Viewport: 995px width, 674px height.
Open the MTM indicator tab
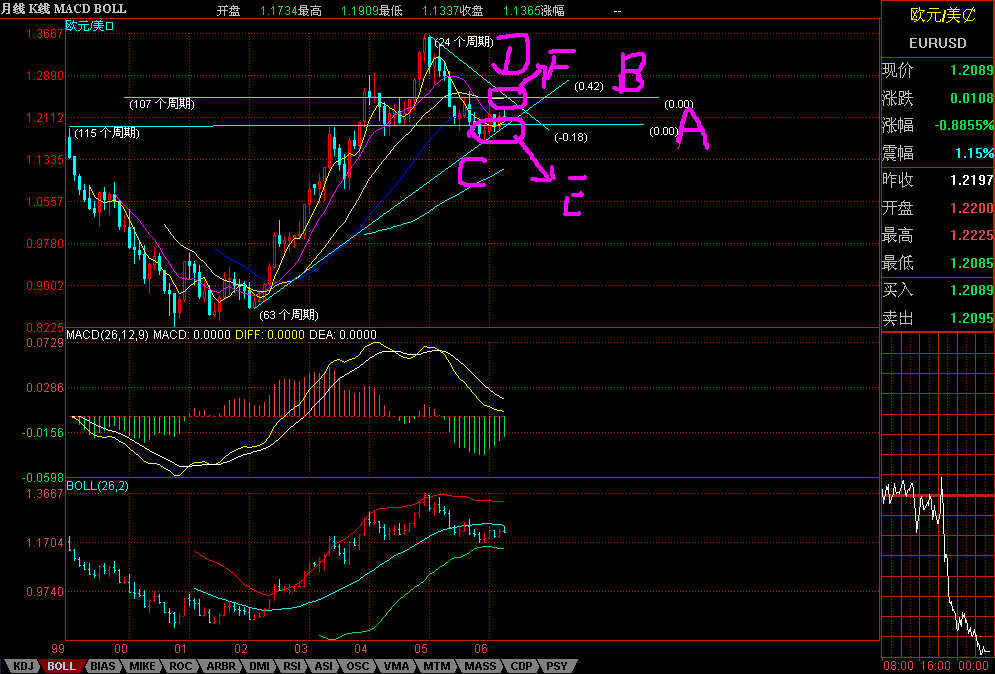[x=437, y=666]
